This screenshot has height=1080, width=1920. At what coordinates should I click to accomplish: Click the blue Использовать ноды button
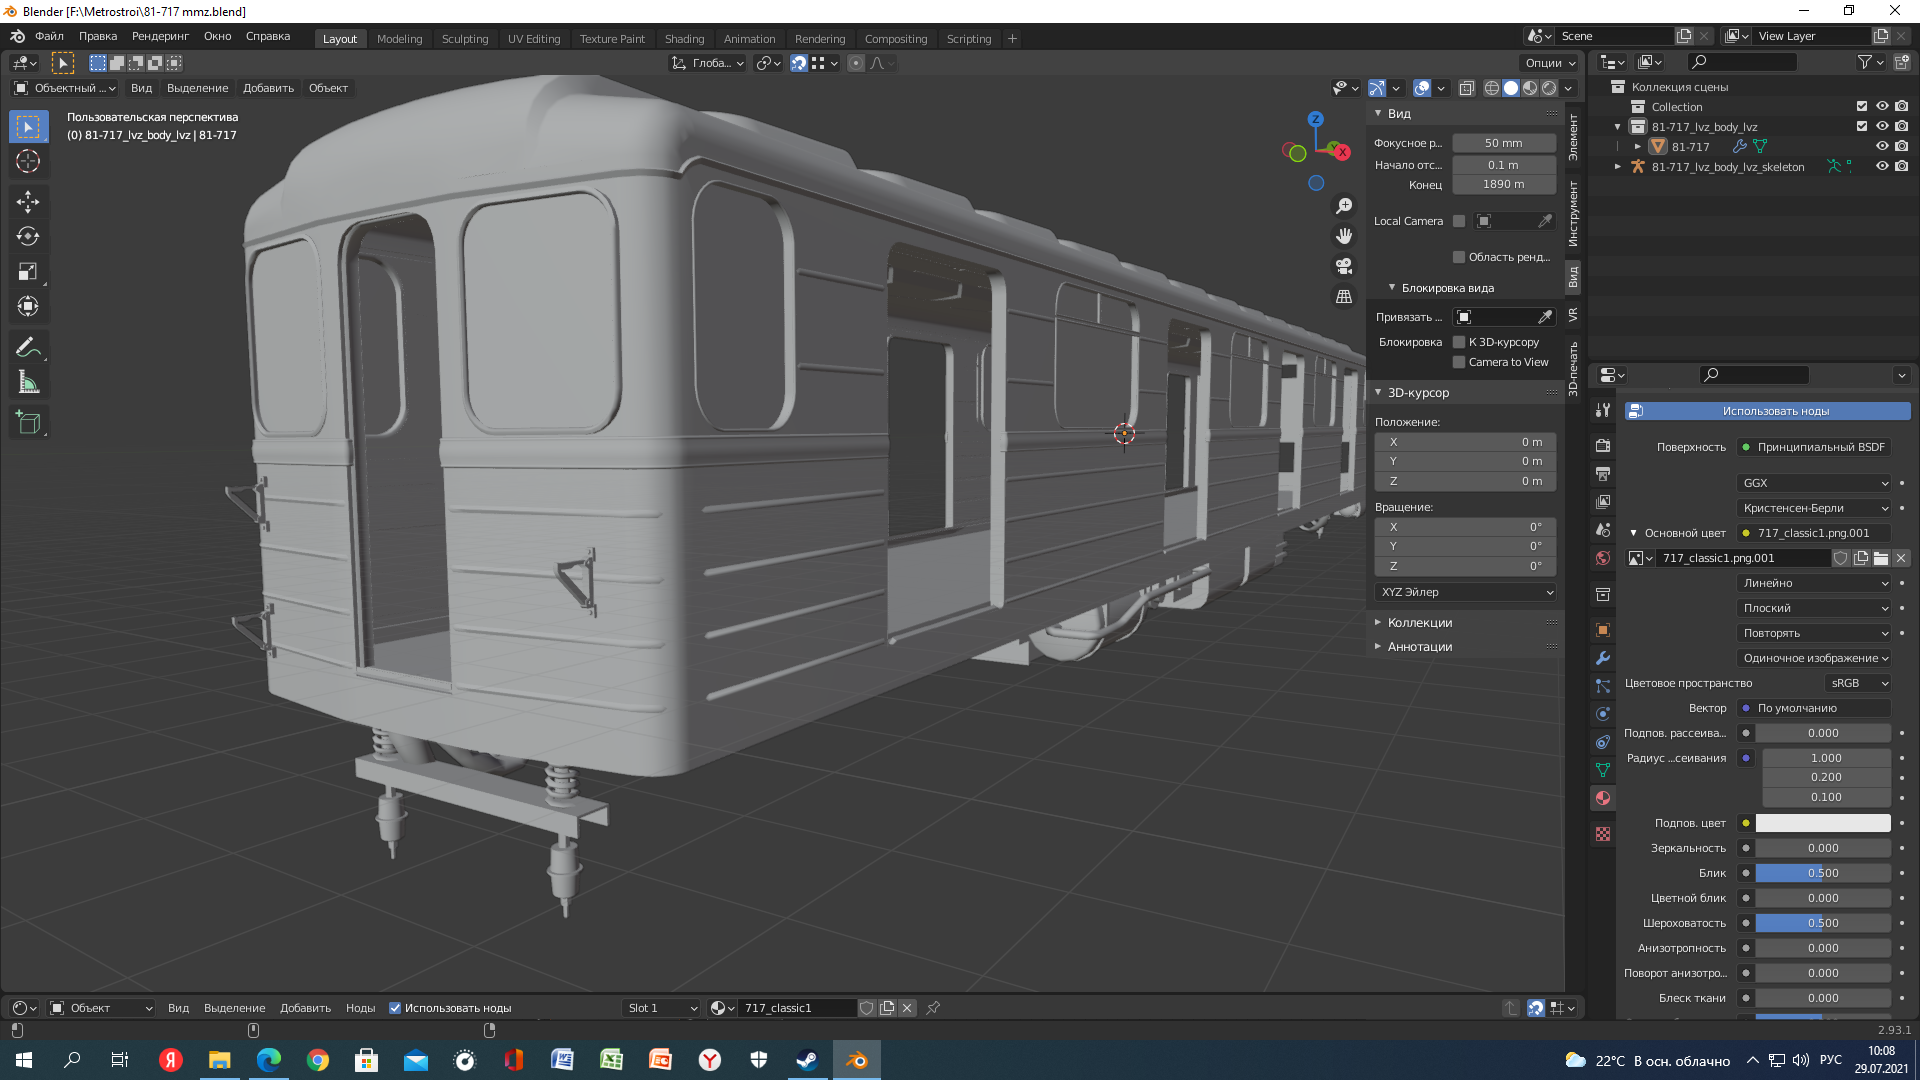1767,411
